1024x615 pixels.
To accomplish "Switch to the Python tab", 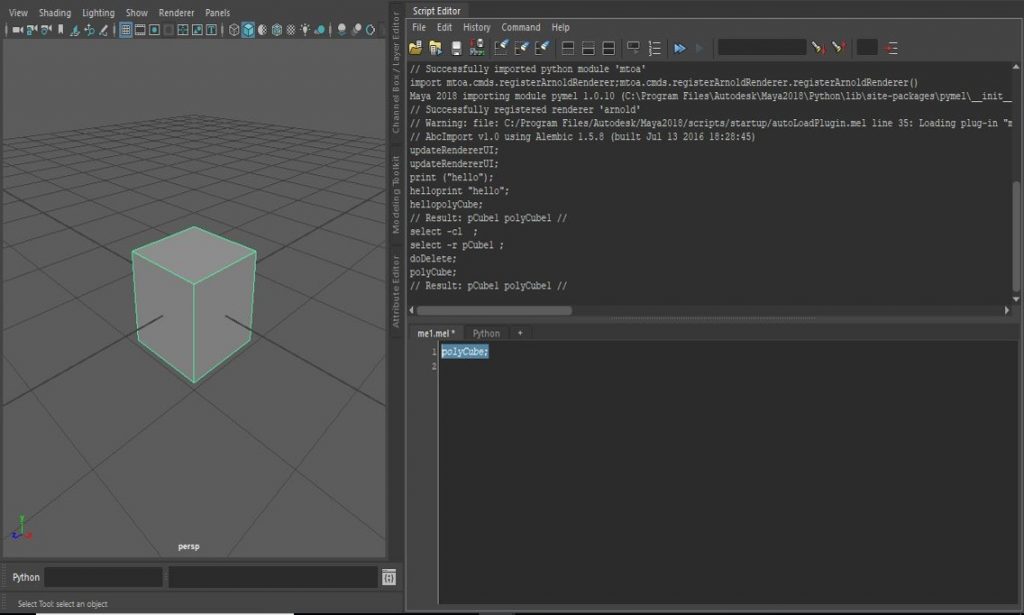I will coord(486,333).
